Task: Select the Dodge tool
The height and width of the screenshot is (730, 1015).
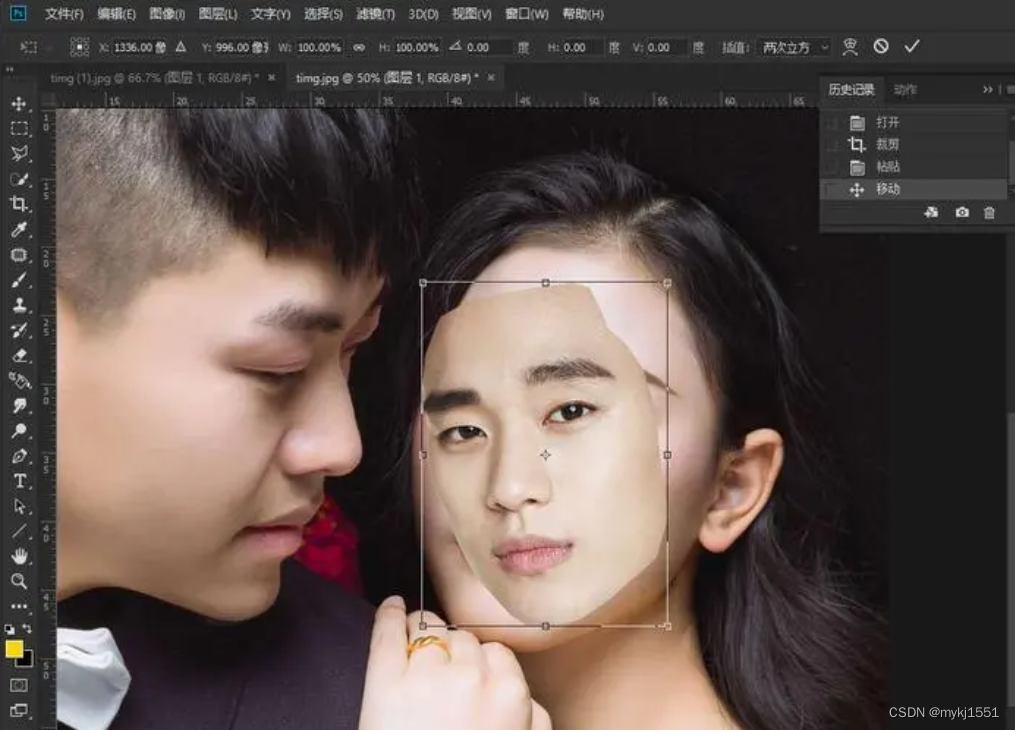Action: coord(19,431)
